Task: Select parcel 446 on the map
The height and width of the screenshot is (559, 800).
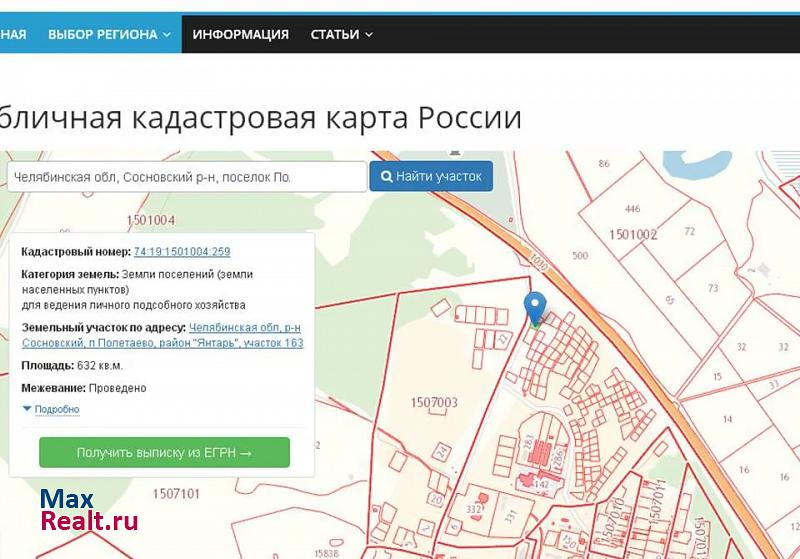Action: coord(632,210)
